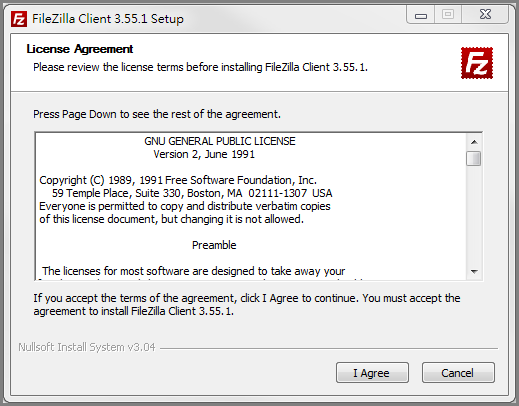
Task: Click the License Agreement page title
Action: click(80, 49)
